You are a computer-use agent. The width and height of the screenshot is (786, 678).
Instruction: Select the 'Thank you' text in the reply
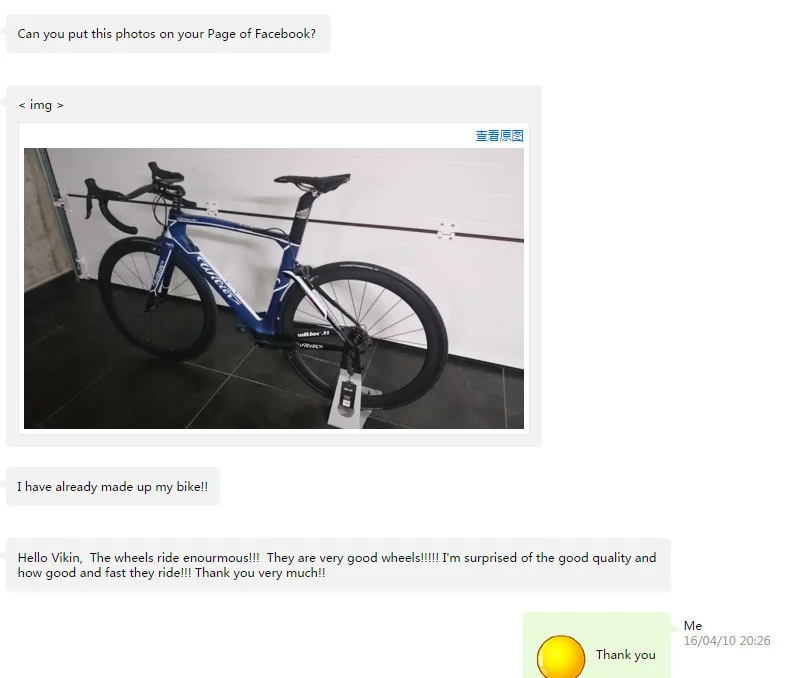(x=626, y=655)
